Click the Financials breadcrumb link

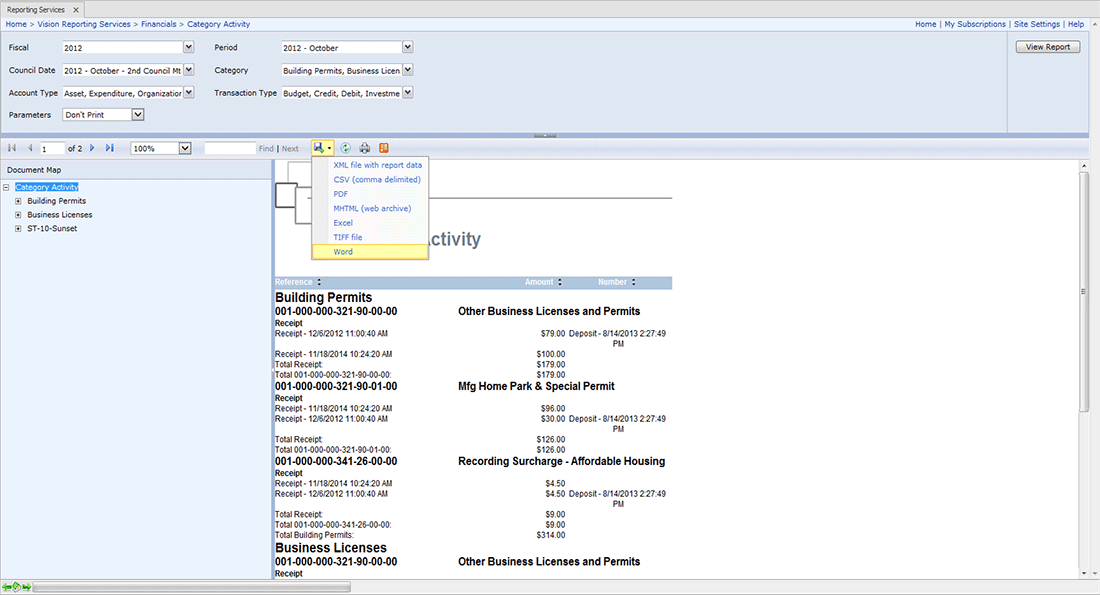tap(159, 24)
